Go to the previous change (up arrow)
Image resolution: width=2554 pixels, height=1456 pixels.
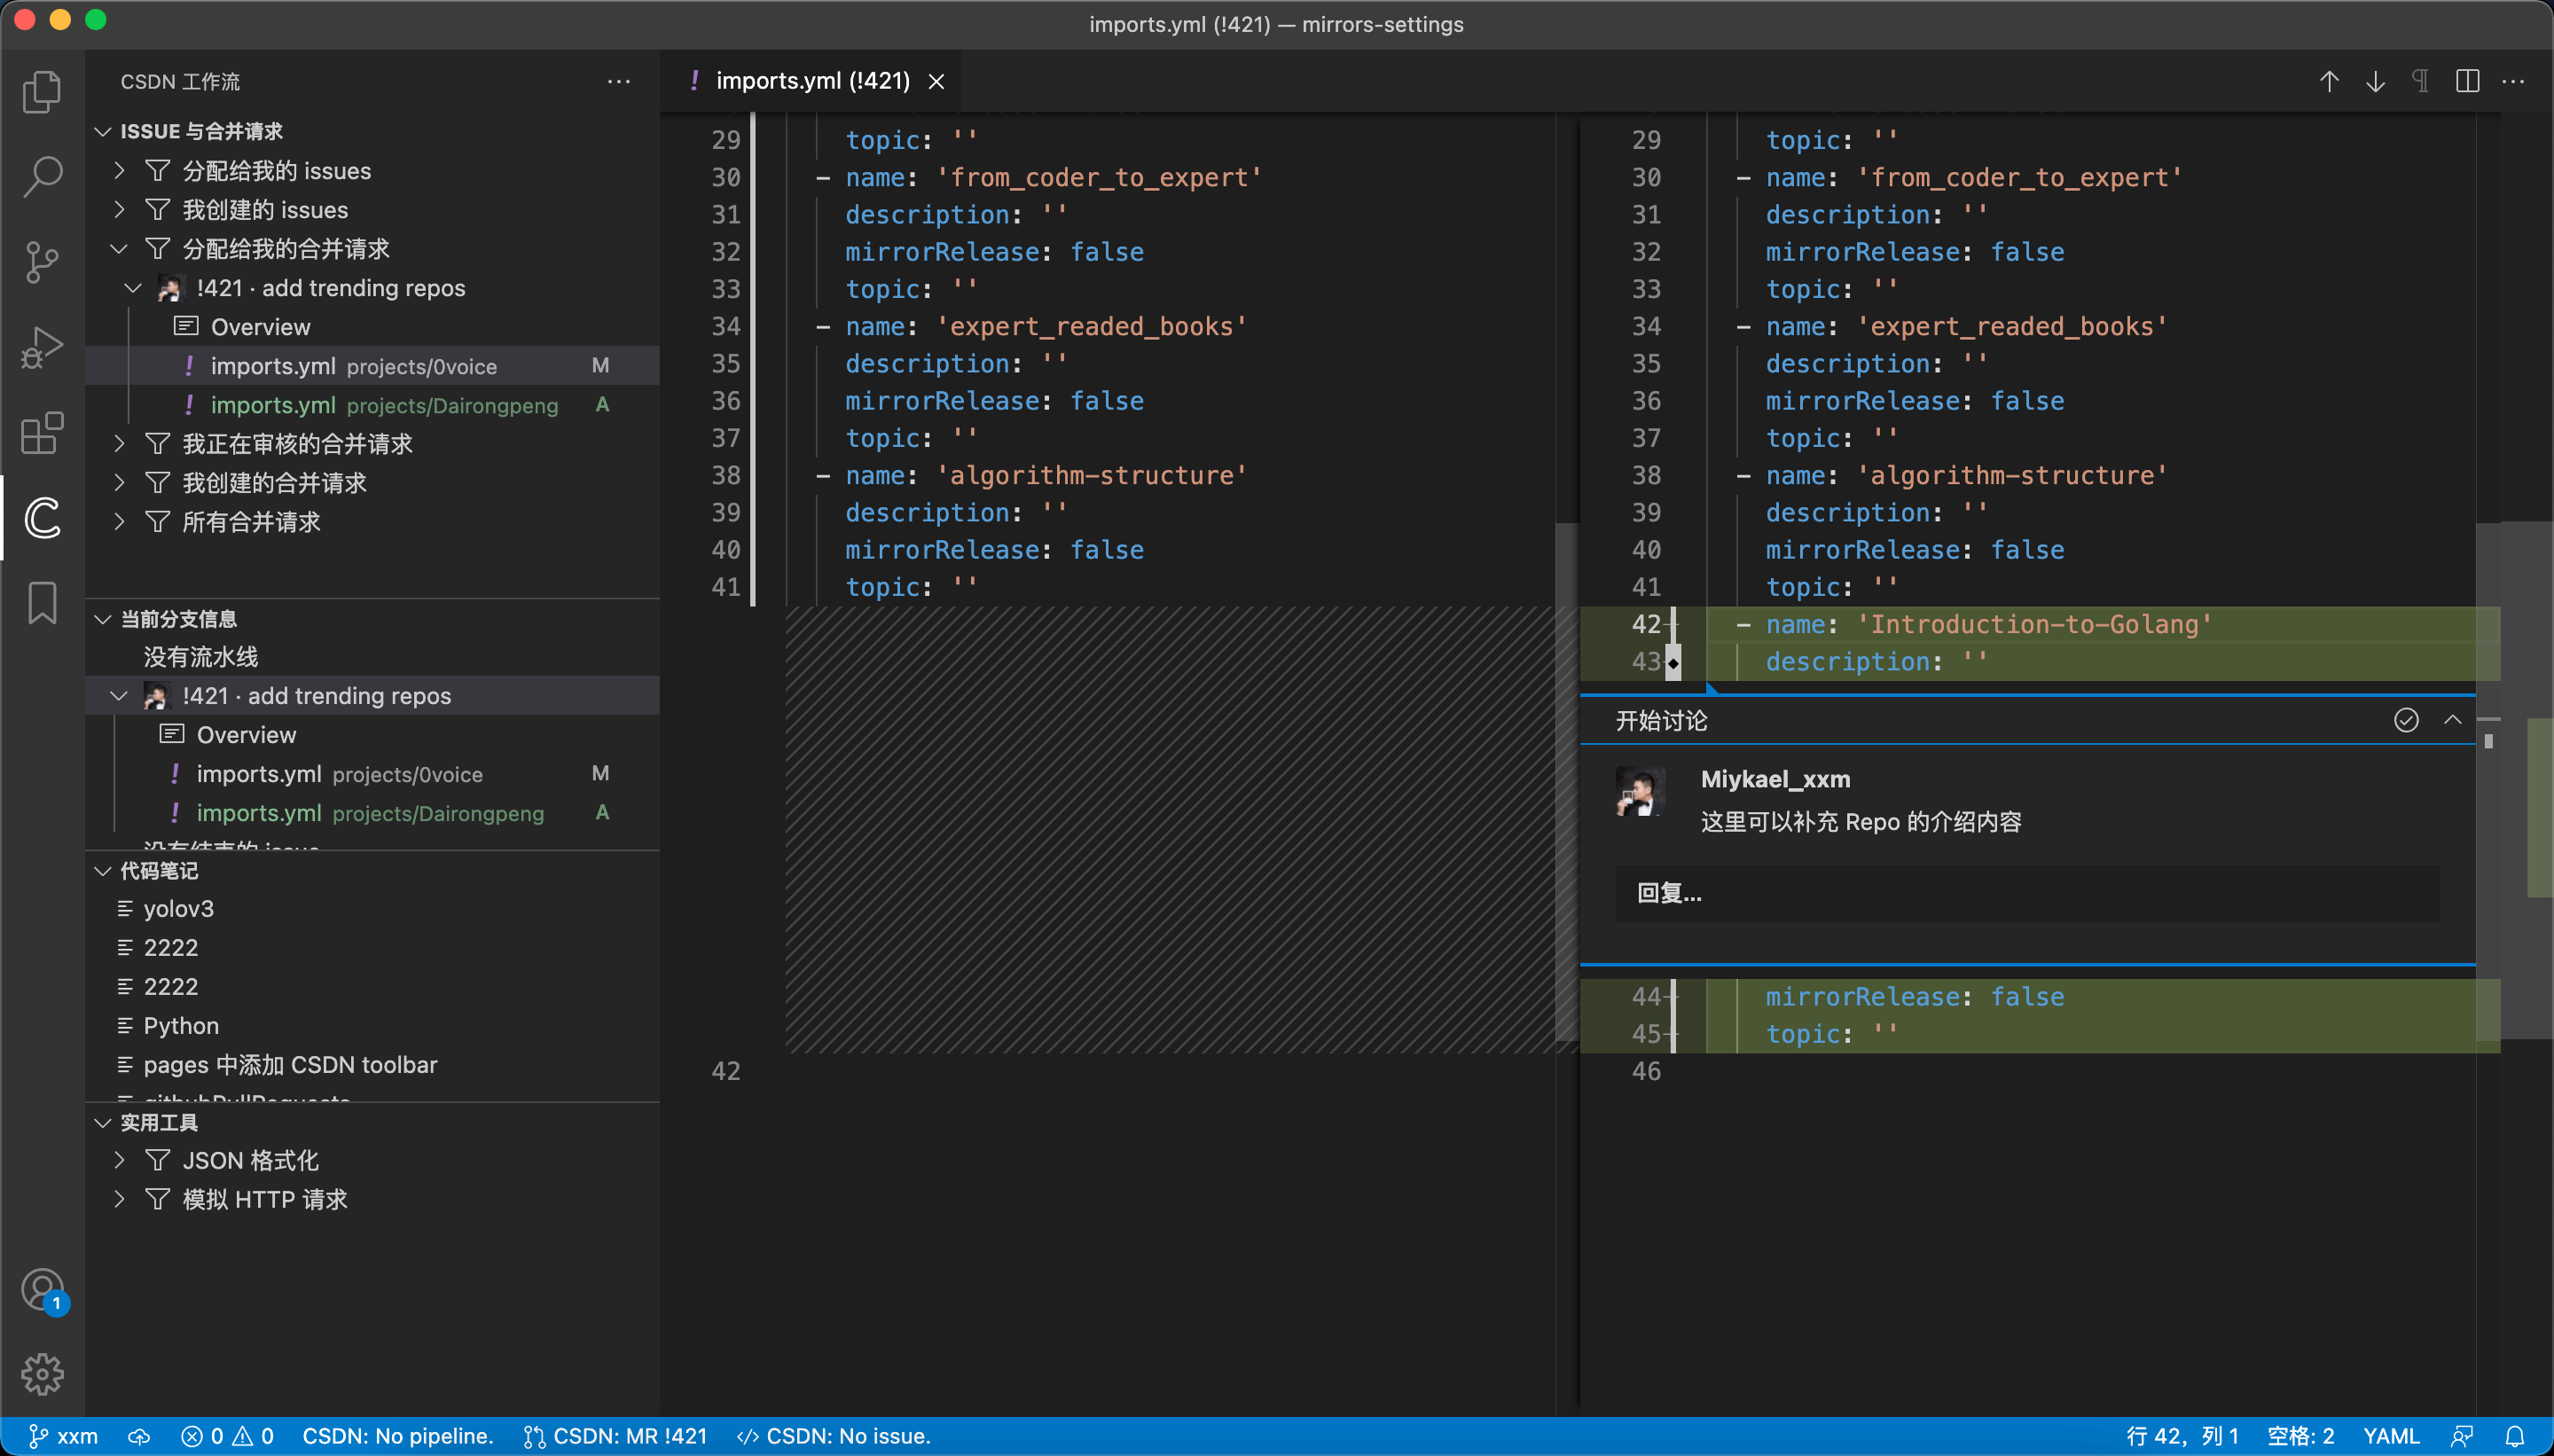click(2329, 81)
